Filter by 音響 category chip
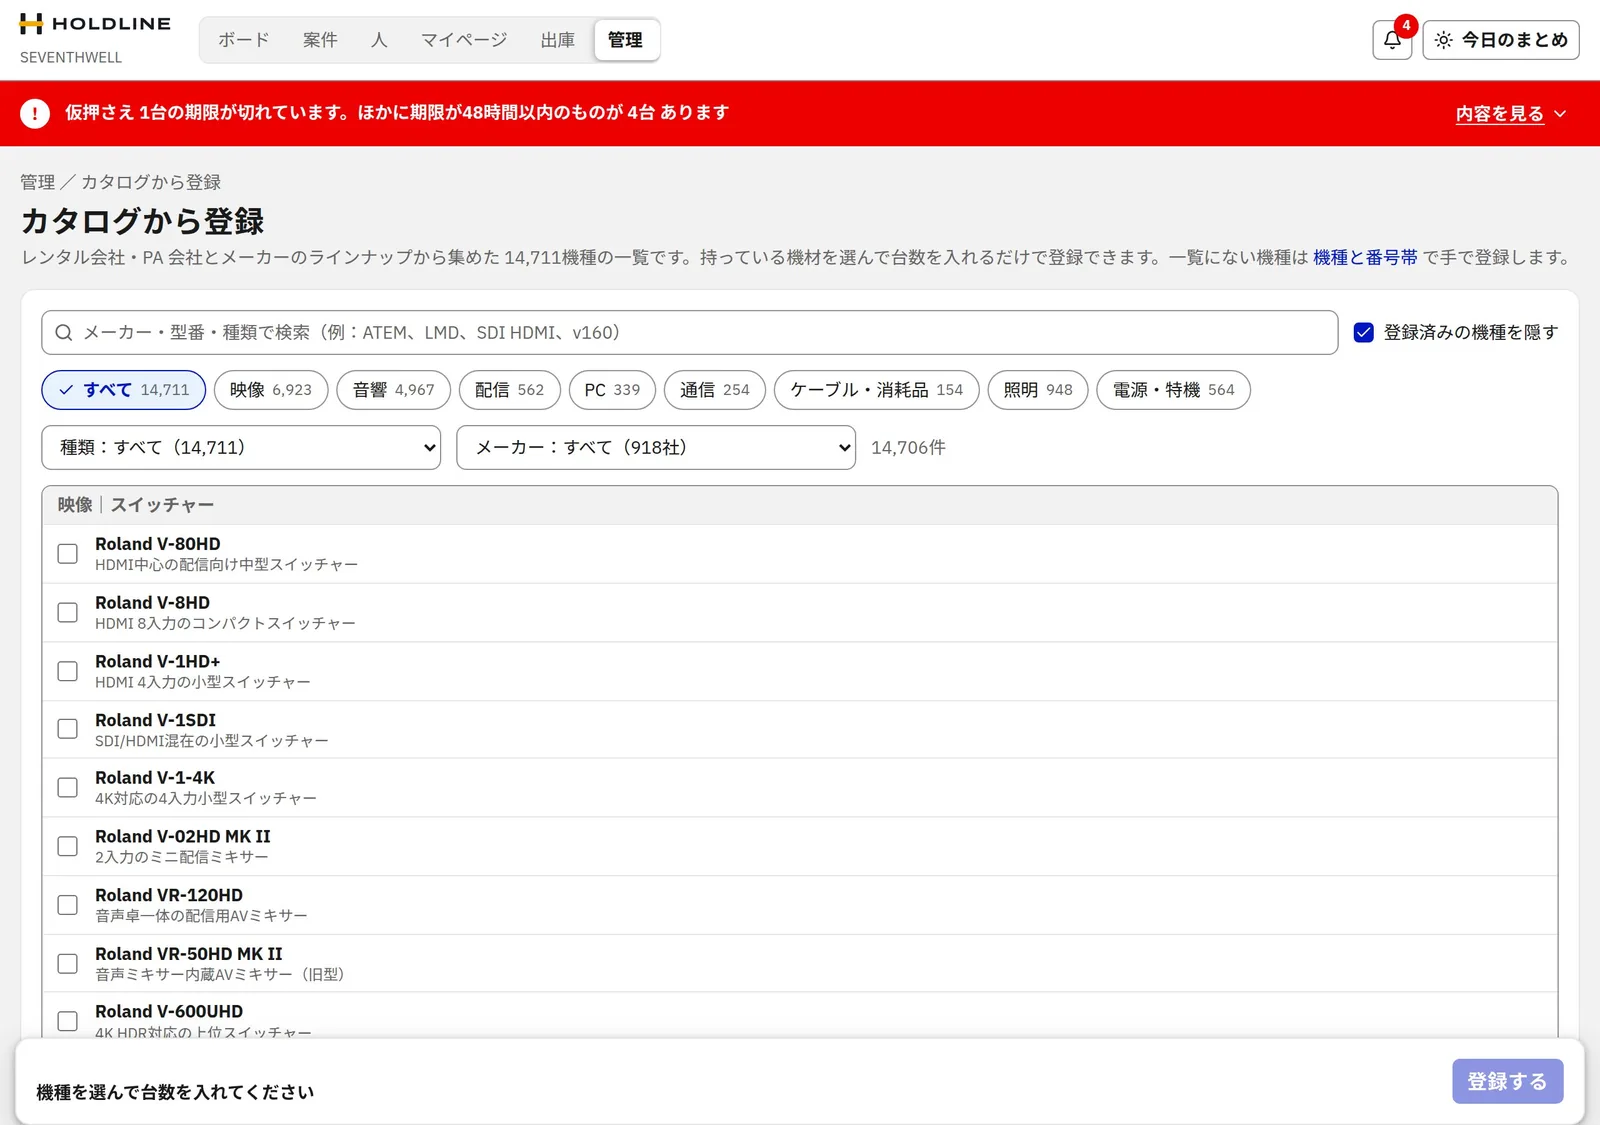Image resolution: width=1600 pixels, height=1125 pixels. click(394, 390)
